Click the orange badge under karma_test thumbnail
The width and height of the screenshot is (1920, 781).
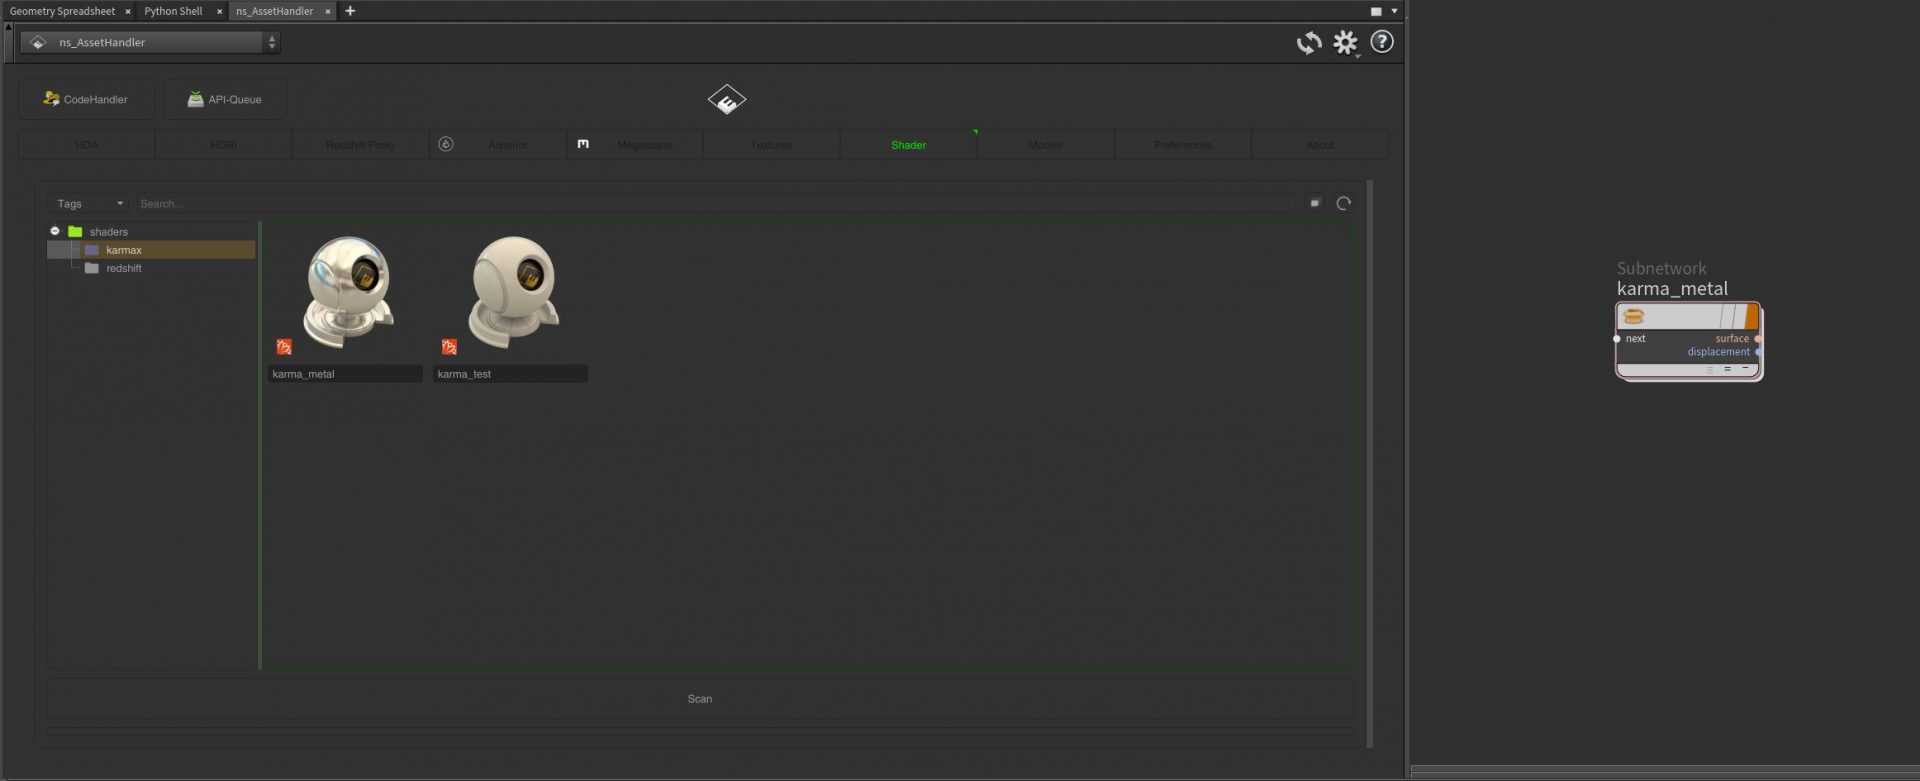tap(449, 348)
